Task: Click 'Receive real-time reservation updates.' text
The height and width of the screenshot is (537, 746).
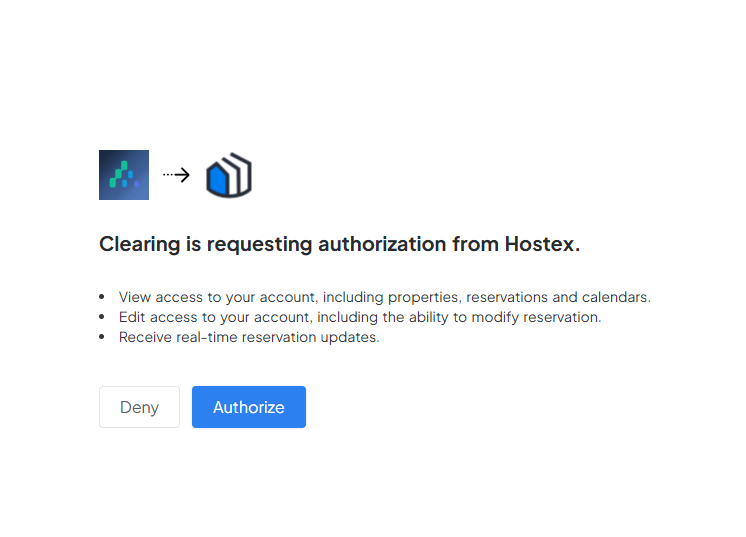Action: pos(249,337)
